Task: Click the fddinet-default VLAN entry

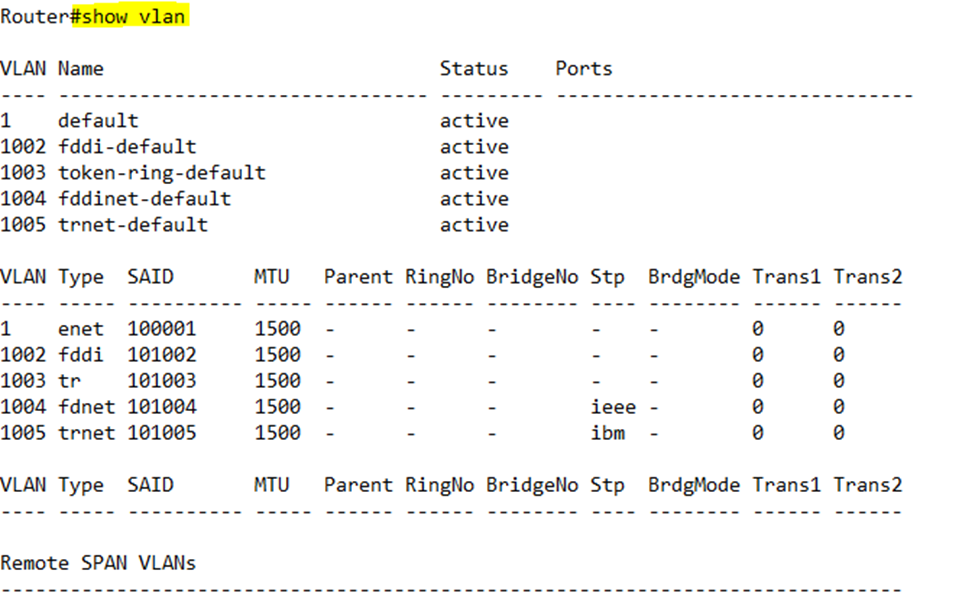Action: [x=144, y=199]
